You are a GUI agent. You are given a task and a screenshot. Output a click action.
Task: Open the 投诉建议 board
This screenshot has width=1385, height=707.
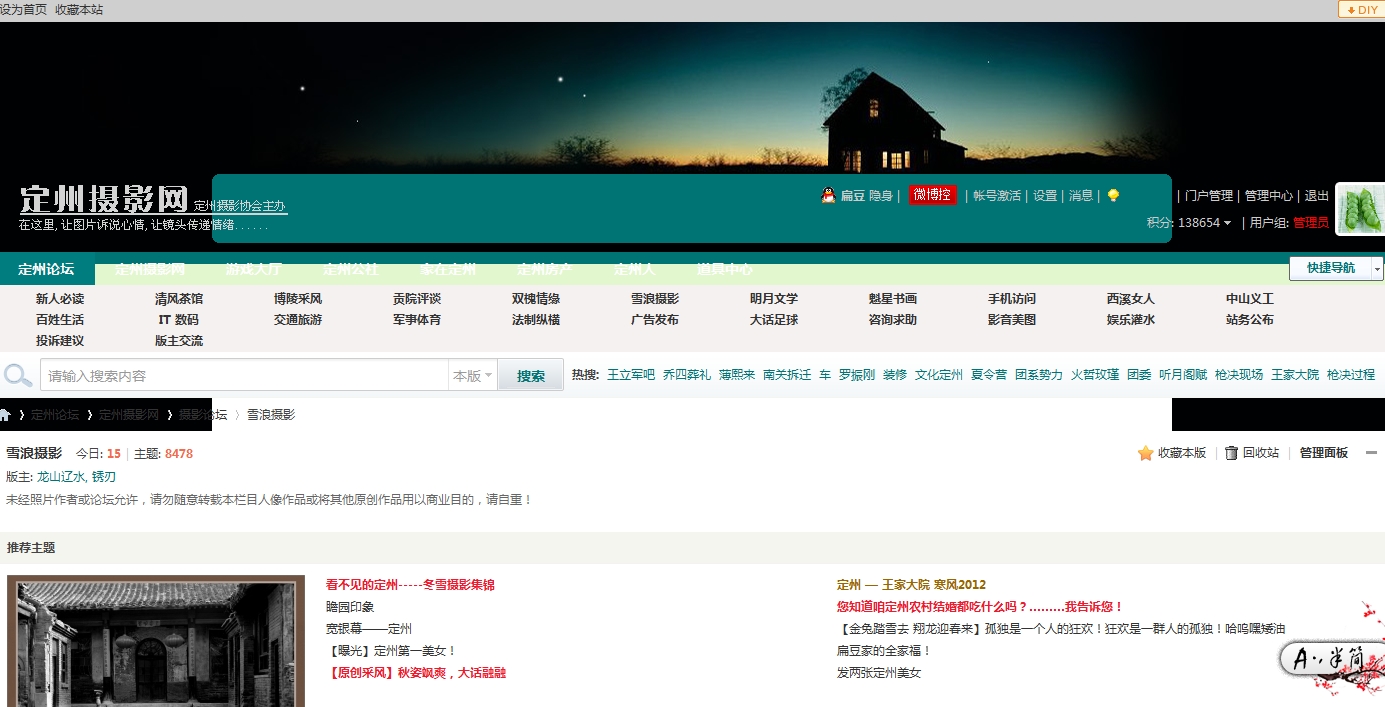coord(60,341)
